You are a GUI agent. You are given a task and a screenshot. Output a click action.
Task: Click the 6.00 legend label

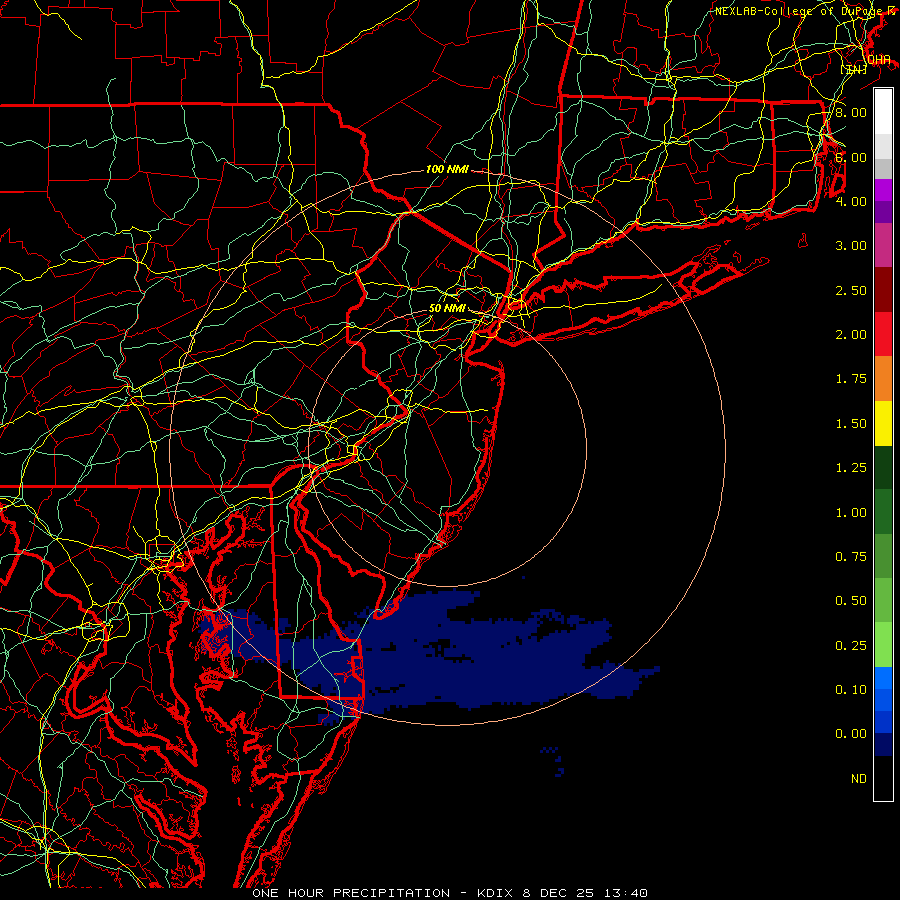click(x=851, y=157)
